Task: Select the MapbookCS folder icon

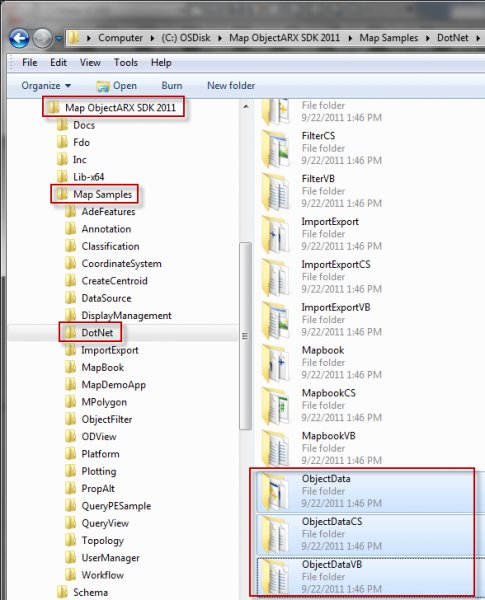Action: click(x=275, y=406)
